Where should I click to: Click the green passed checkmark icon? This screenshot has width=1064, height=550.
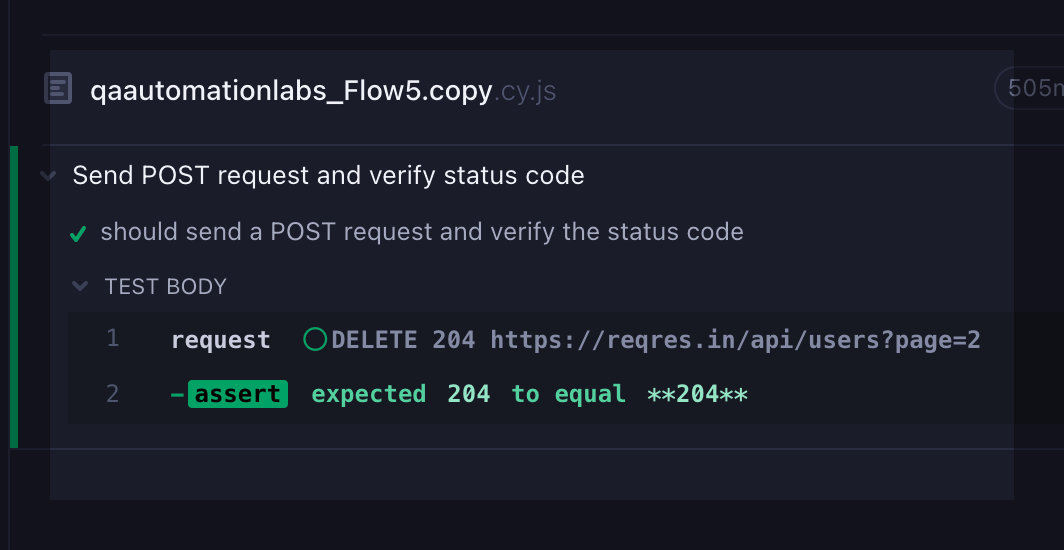pos(78,235)
